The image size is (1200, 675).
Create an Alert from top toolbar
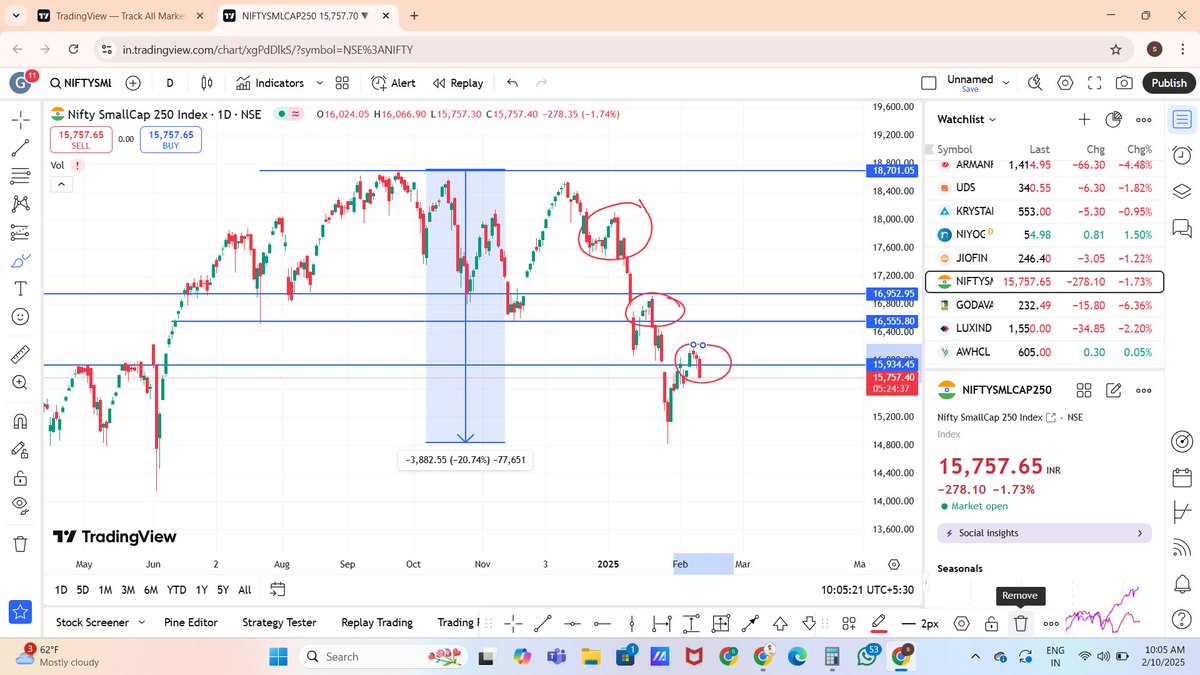pos(393,83)
